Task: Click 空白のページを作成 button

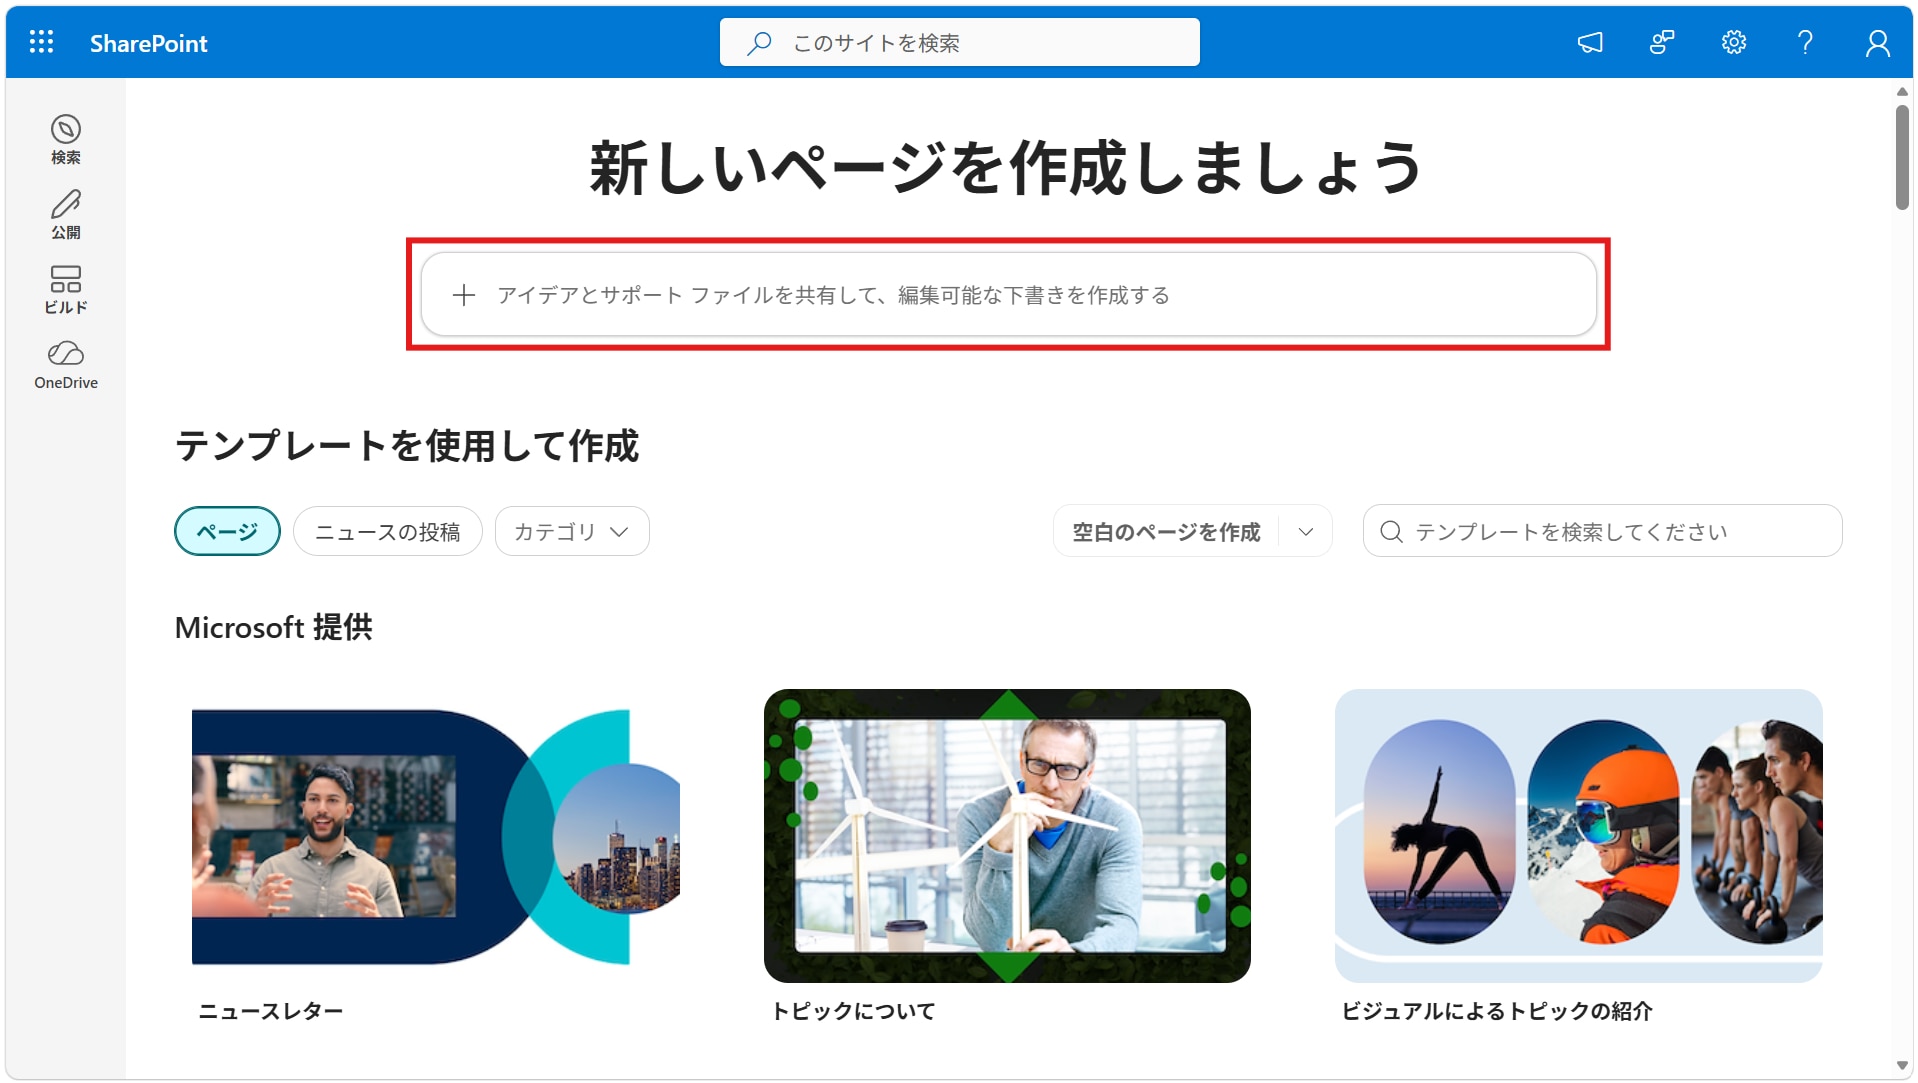Action: 1166,531
